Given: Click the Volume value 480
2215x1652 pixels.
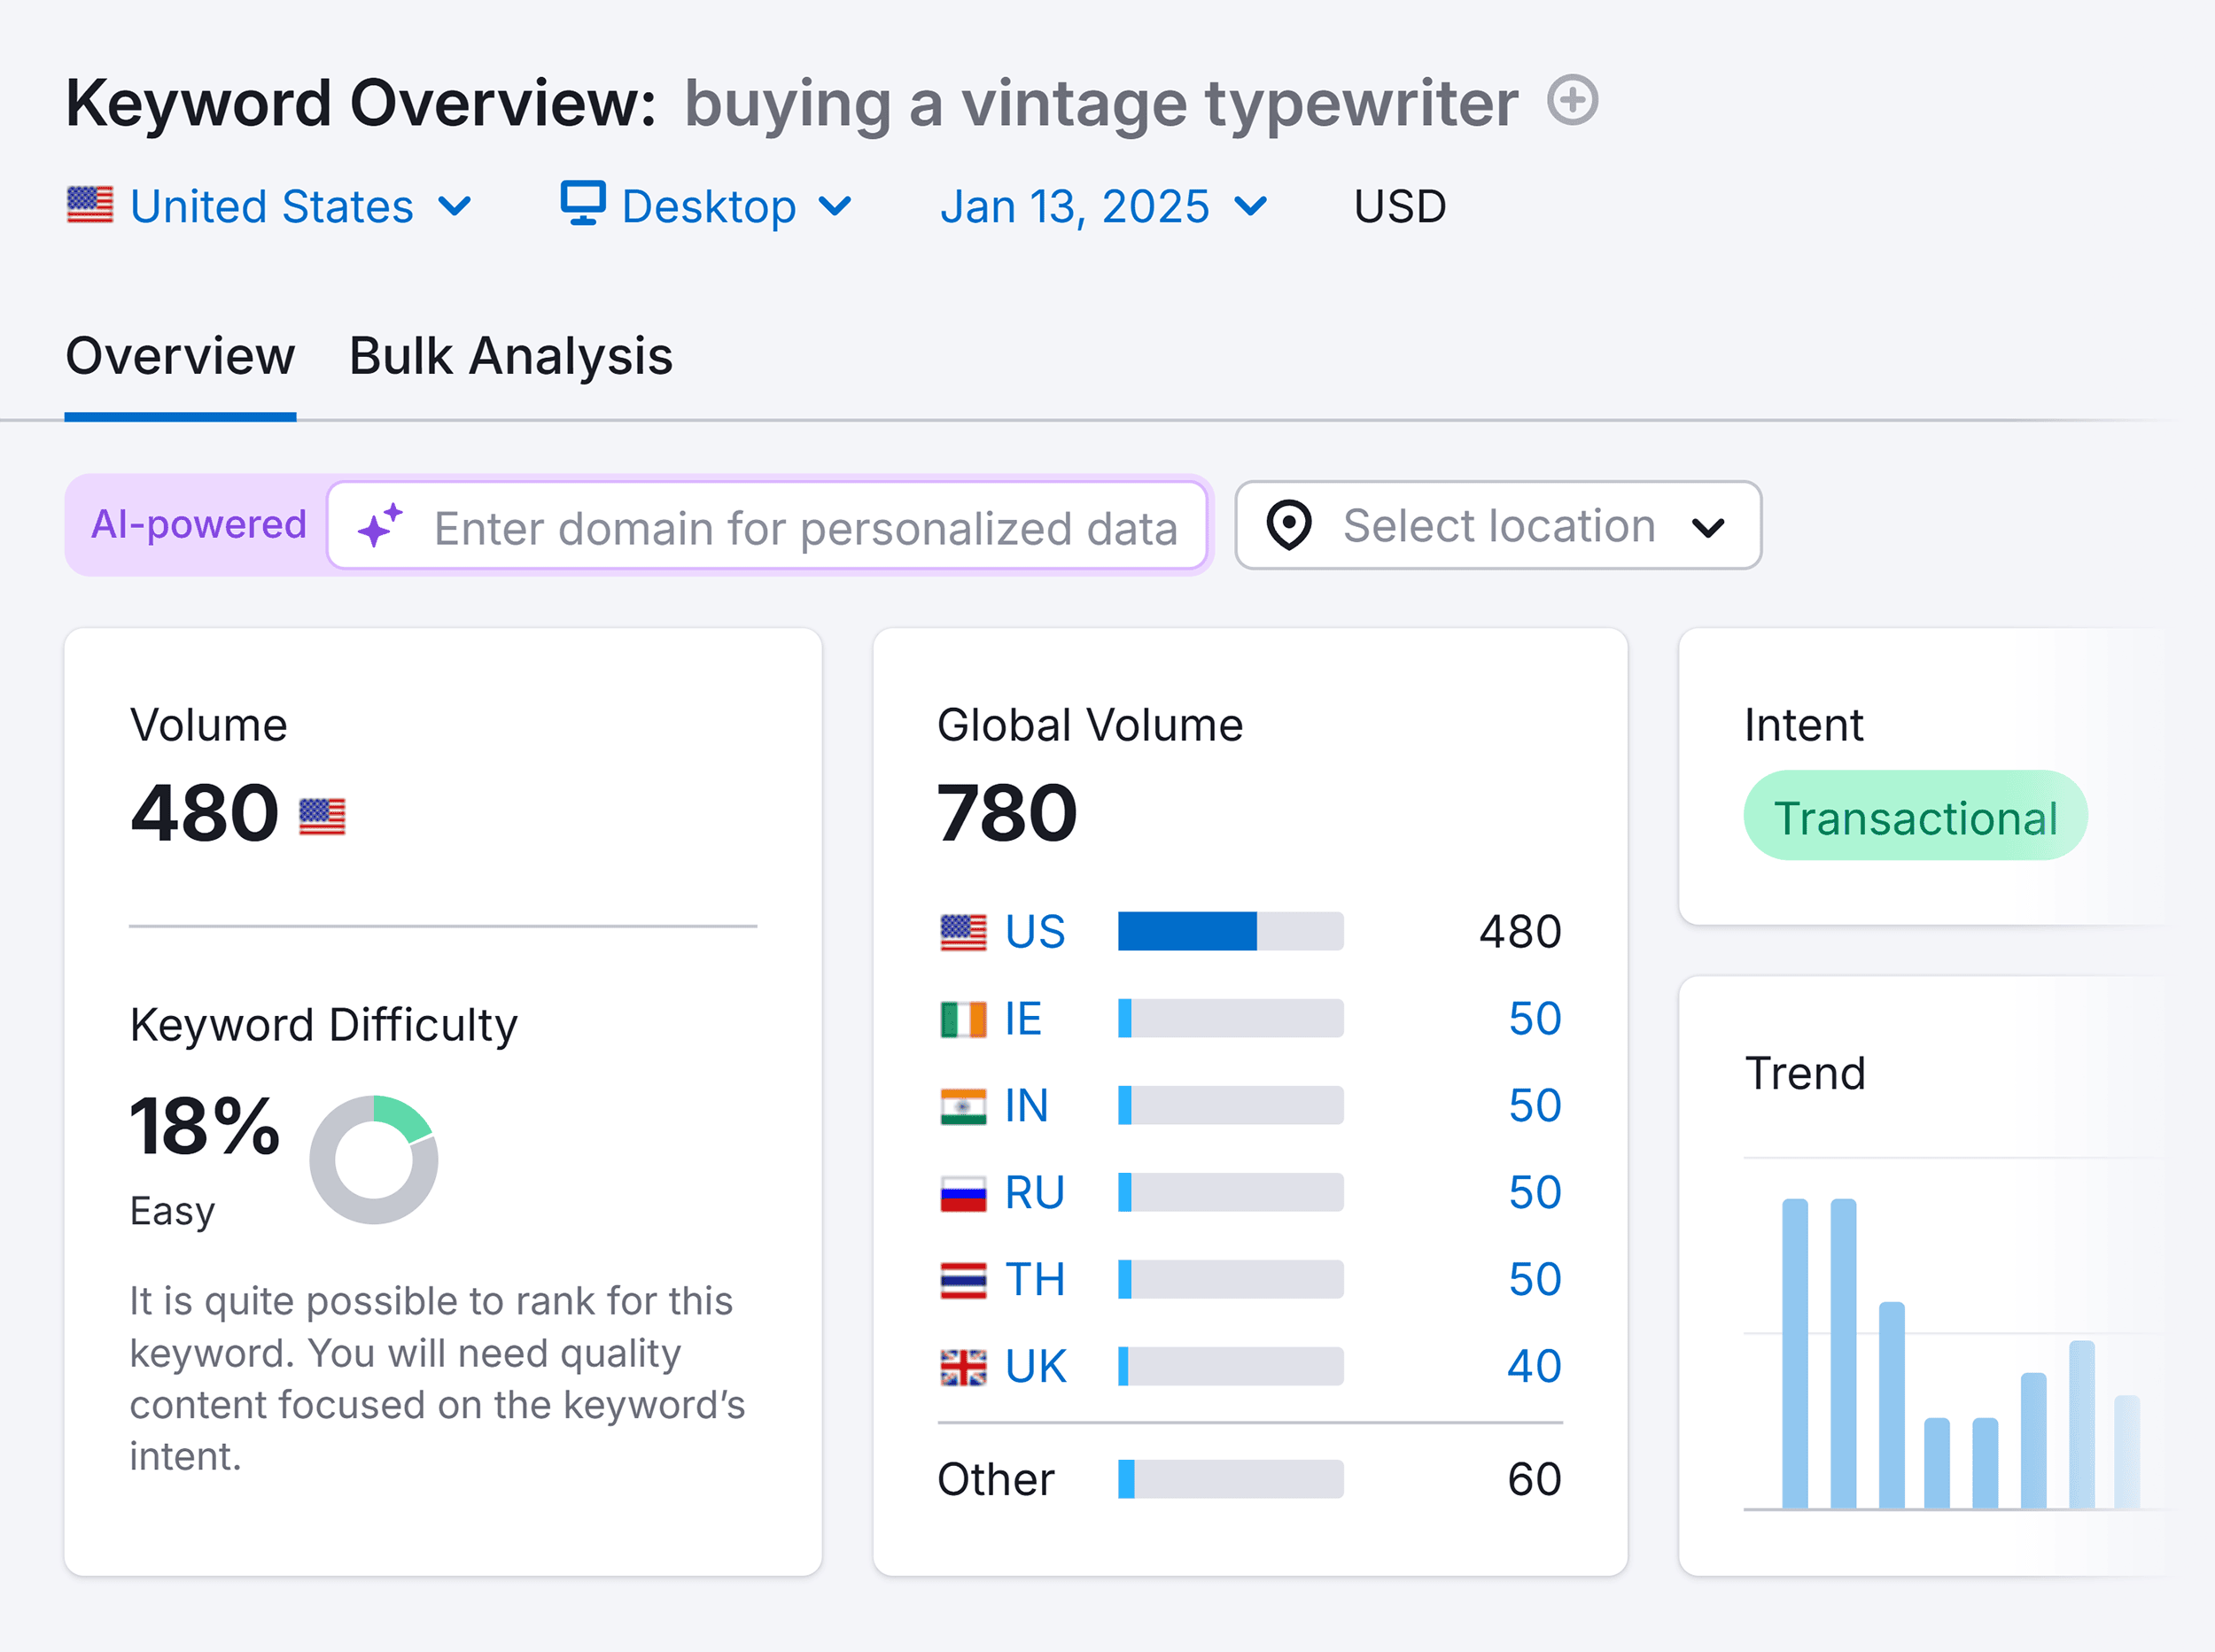Looking at the screenshot, I should coord(204,814).
